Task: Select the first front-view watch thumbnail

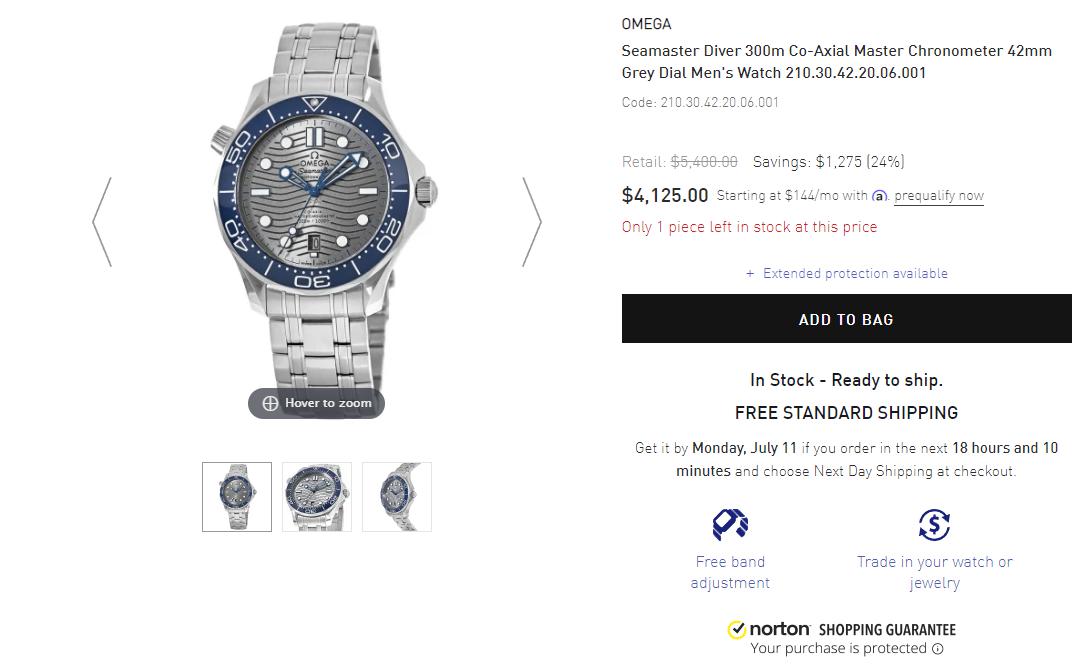Action: (x=237, y=497)
